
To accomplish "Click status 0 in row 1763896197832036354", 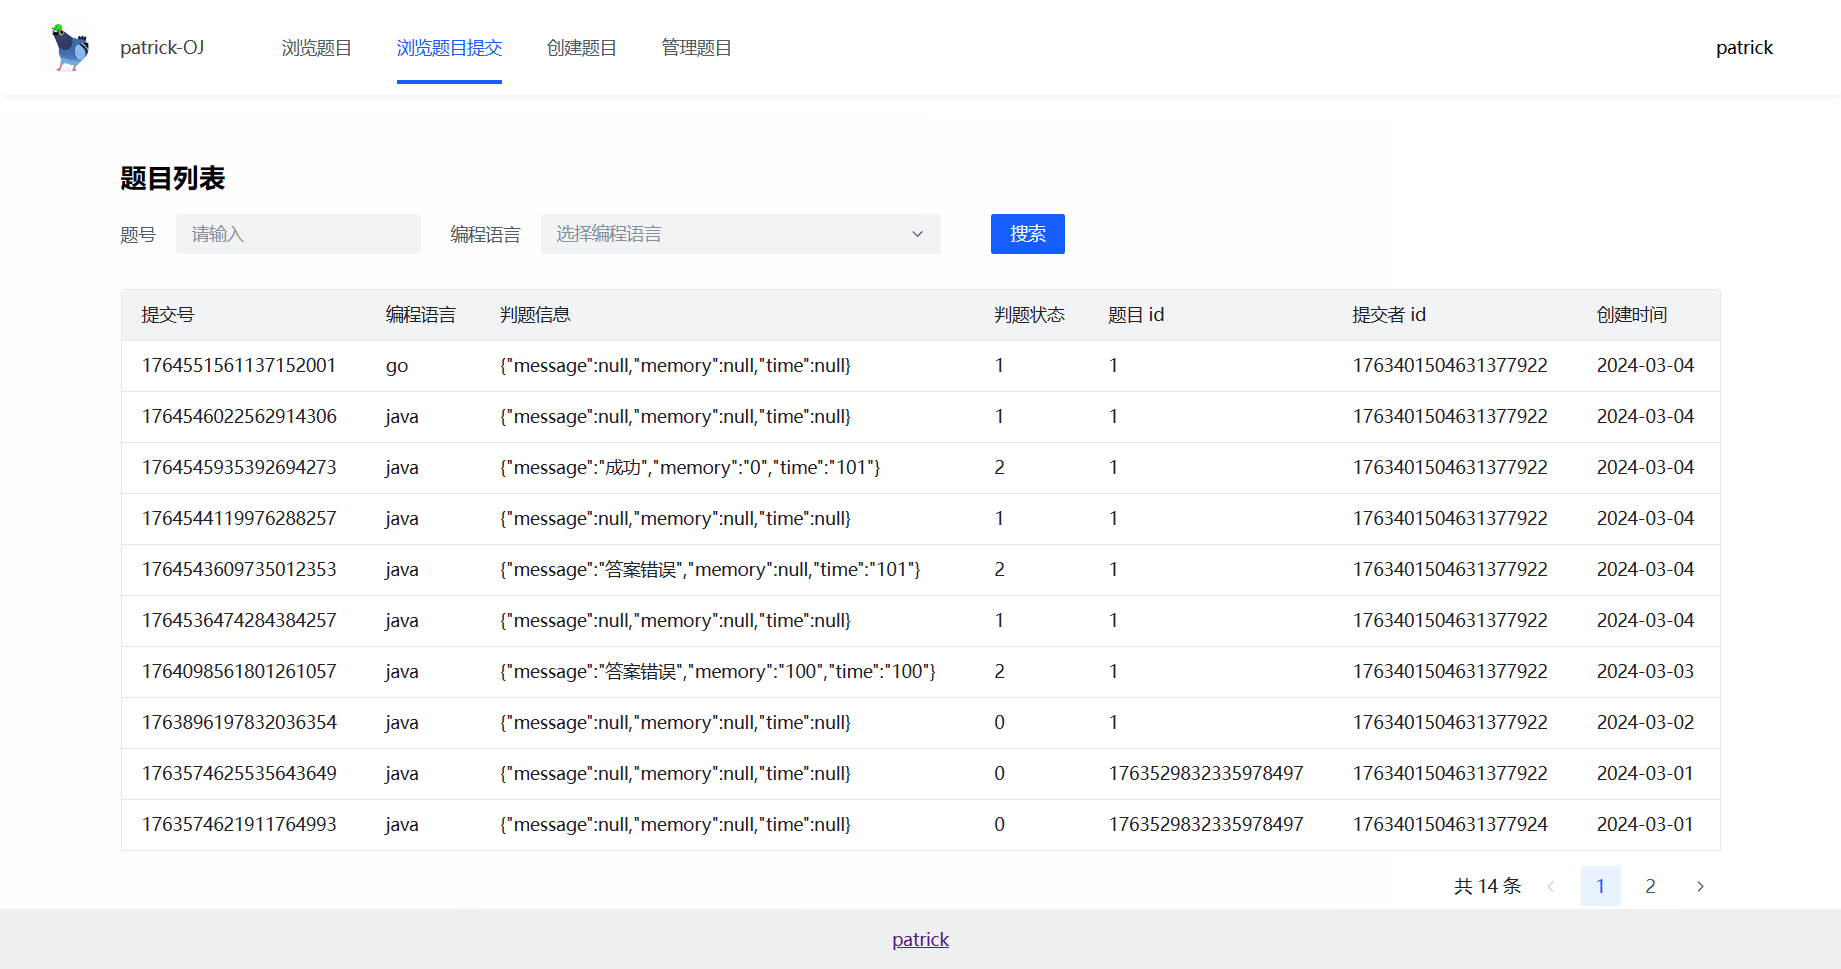I will 999,722.
